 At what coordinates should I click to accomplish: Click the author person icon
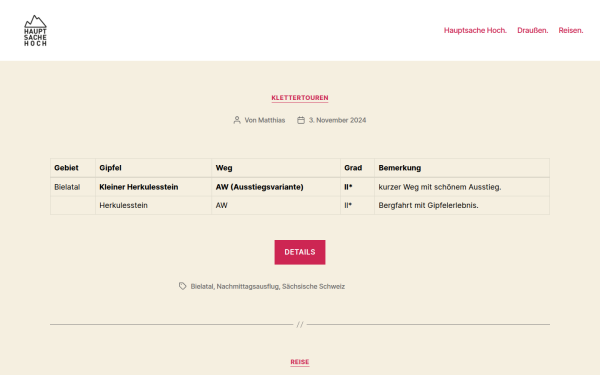[x=237, y=120]
